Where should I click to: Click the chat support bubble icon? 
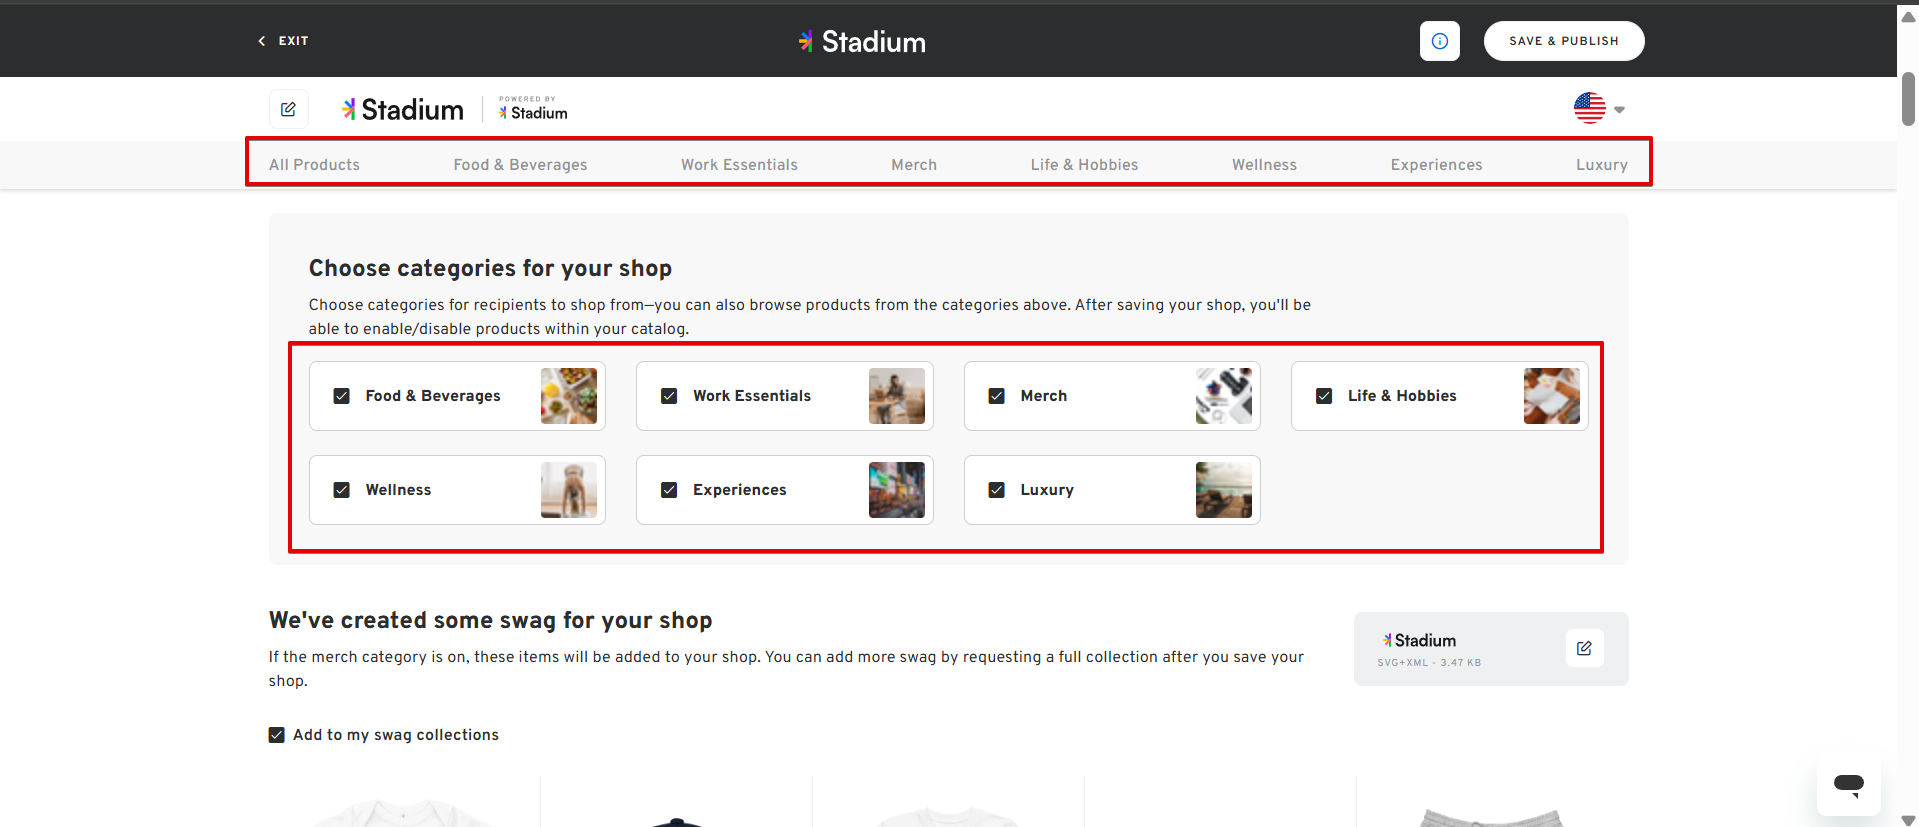(1848, 785)
